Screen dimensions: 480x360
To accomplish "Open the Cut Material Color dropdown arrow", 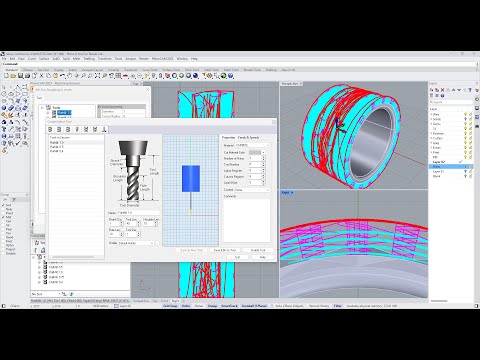I will (263, 152).
